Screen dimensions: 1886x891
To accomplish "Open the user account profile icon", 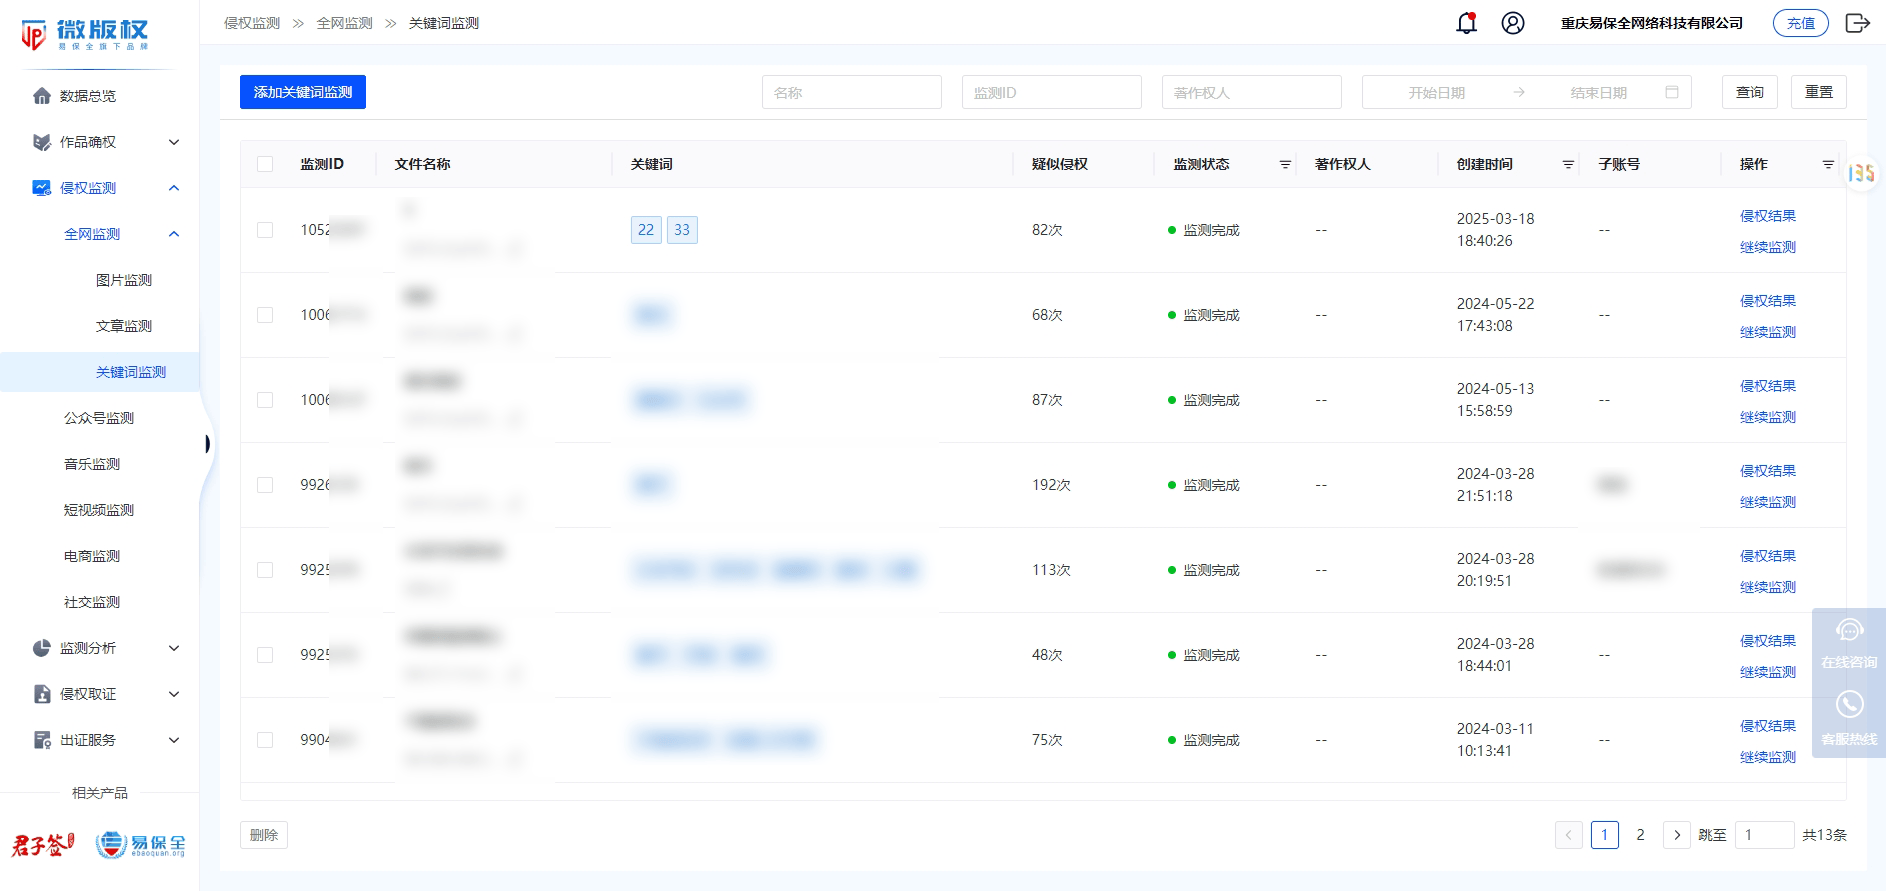I will point(1513,23).
